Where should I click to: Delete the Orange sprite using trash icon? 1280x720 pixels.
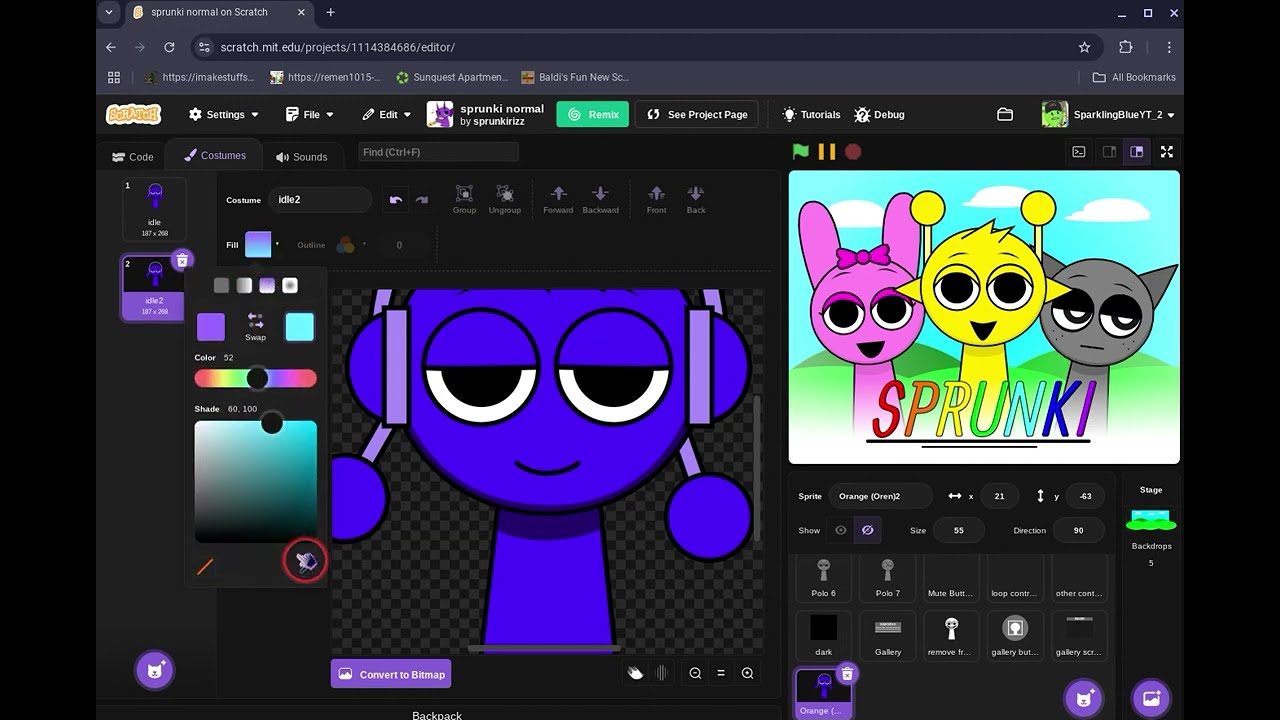pos(847,674)
